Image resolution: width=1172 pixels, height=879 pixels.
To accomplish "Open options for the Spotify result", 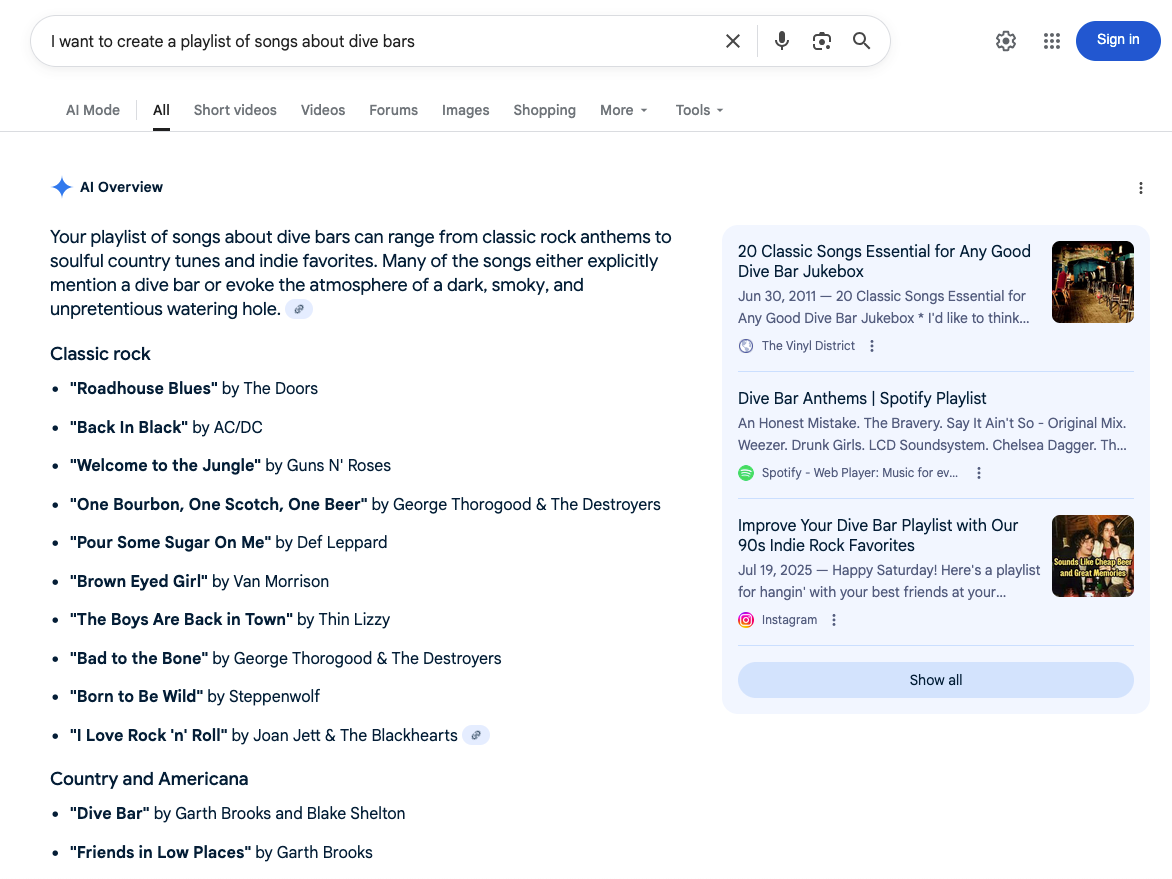I will [x=978, y=472].
